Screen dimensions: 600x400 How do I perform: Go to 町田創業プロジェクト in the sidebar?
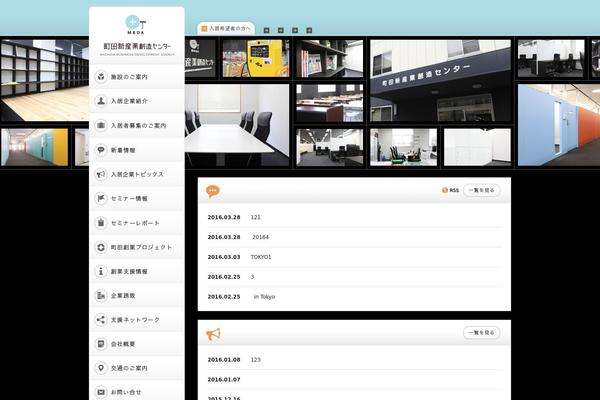[x=137, y=247]
